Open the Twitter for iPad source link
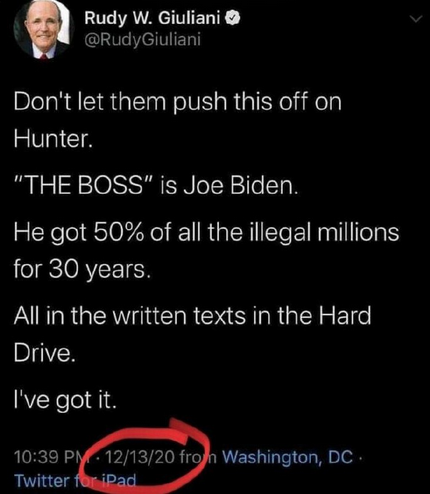 (x=75, y=480)
